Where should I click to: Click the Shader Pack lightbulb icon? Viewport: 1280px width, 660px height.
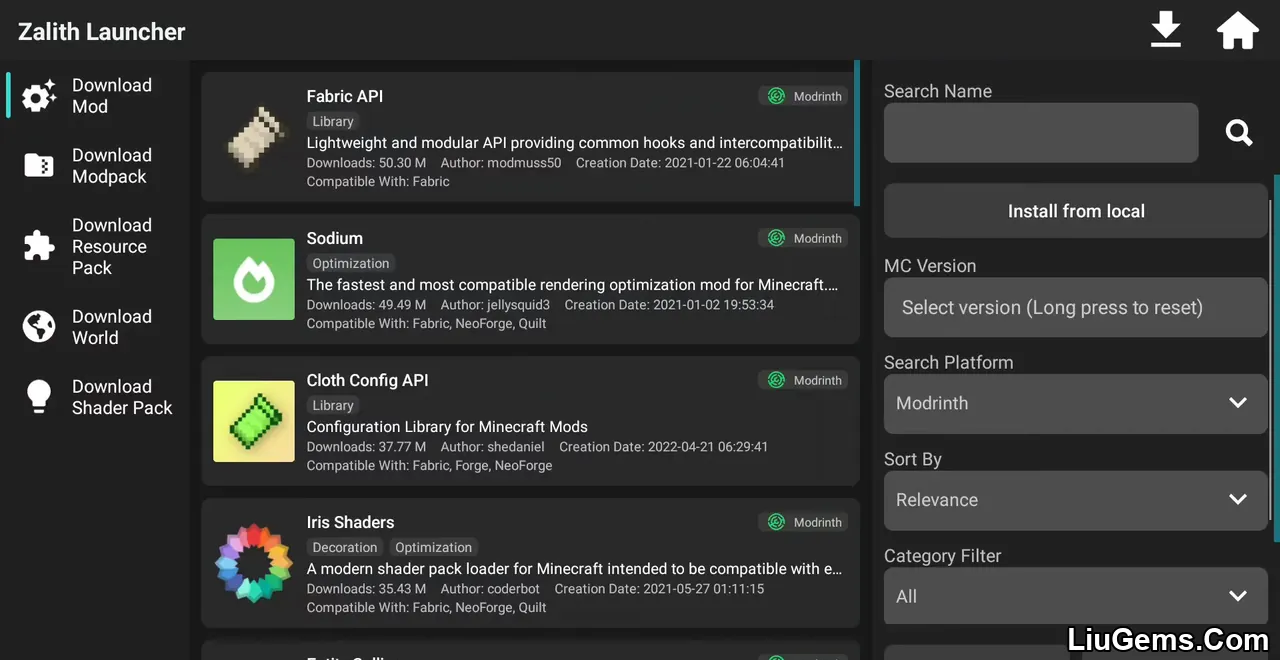click(x=39, y=396)
